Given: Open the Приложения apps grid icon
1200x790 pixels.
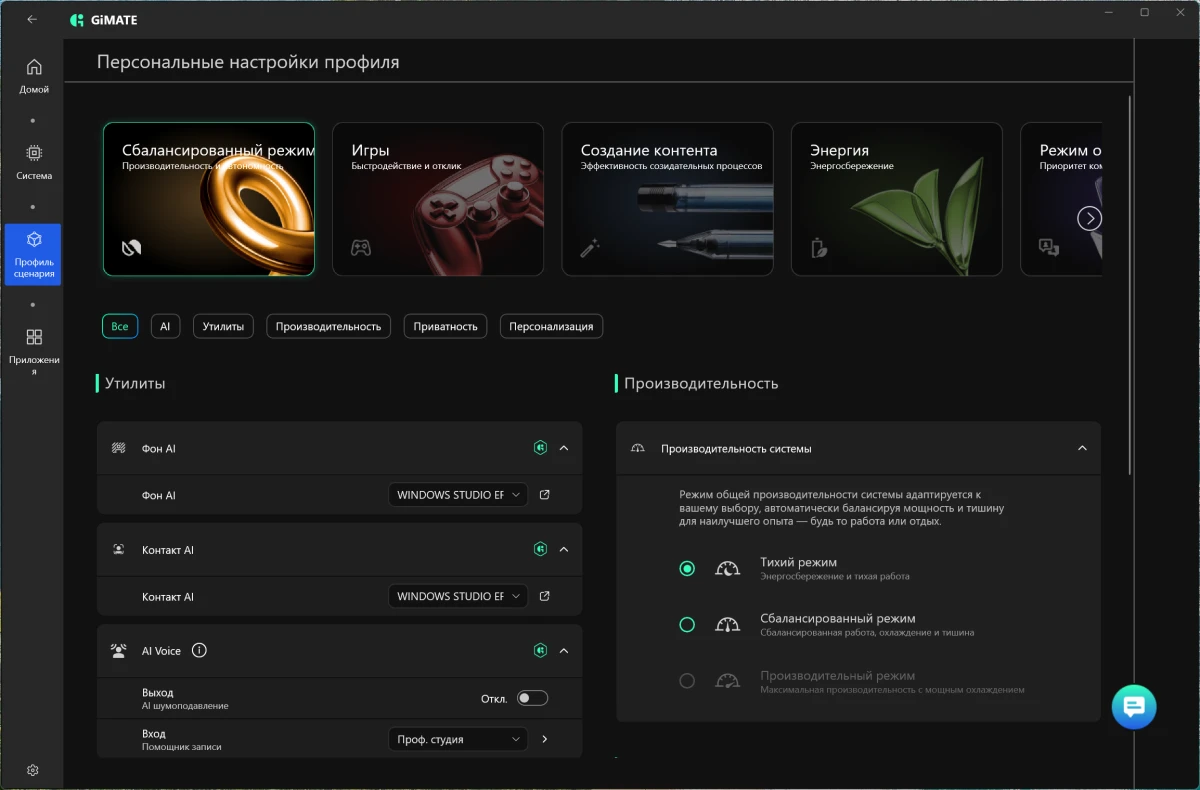Looking at the screenshot, I should [33, 337].
